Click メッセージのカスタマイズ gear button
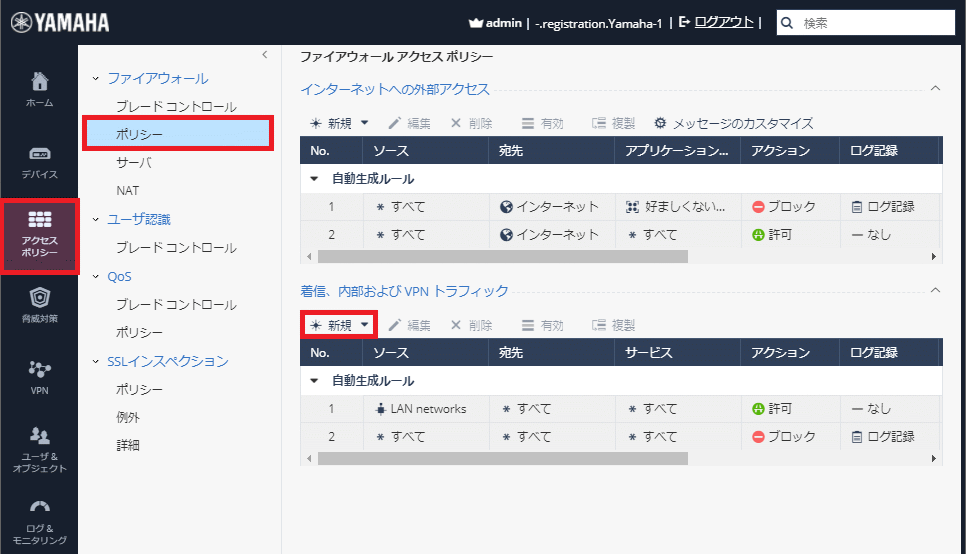The height and width of the screenshot is (554, 966). [733, 123]
